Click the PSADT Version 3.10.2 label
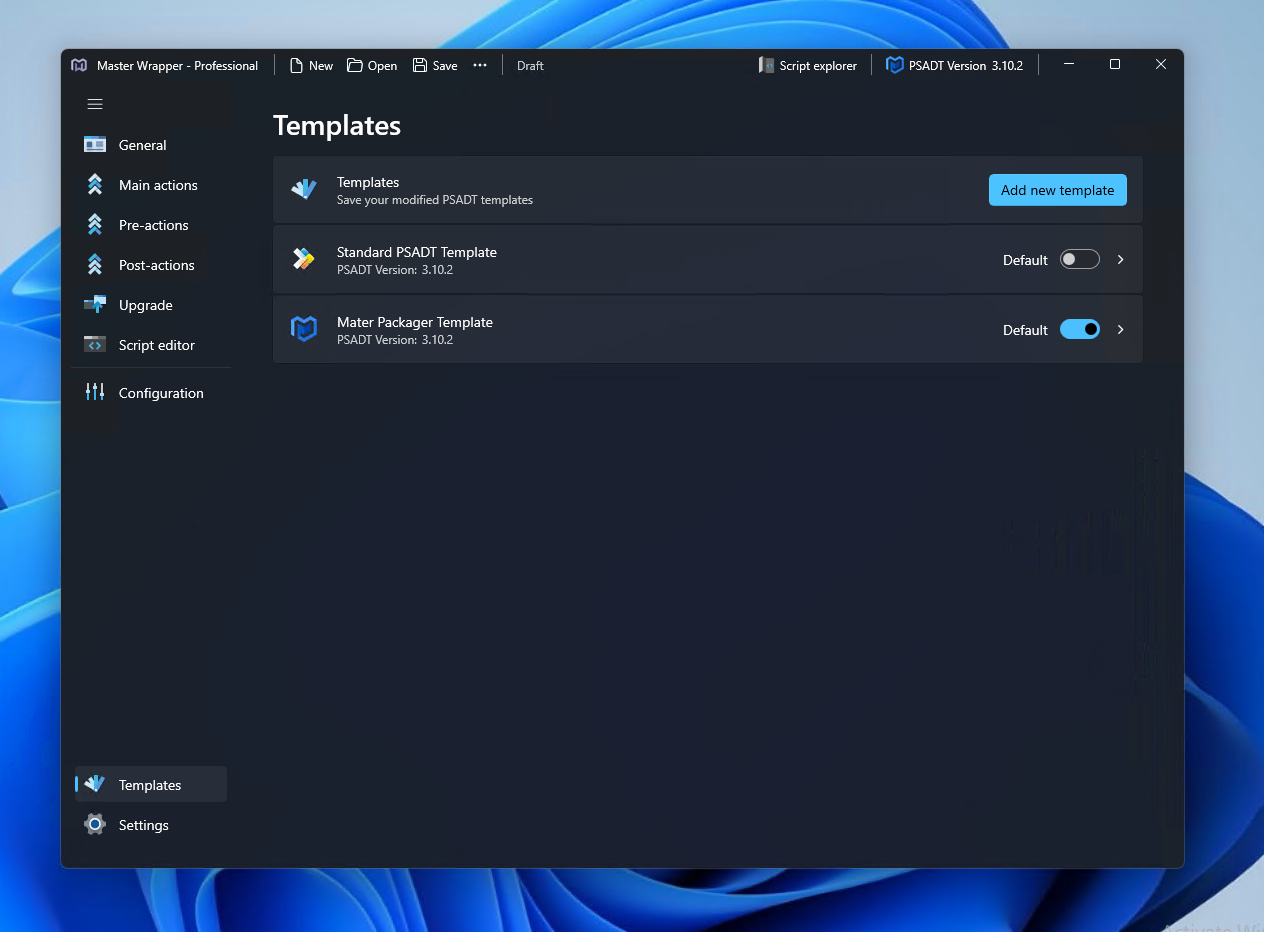The height and width of the screenshot is (932, 1264). click(966, 66)
